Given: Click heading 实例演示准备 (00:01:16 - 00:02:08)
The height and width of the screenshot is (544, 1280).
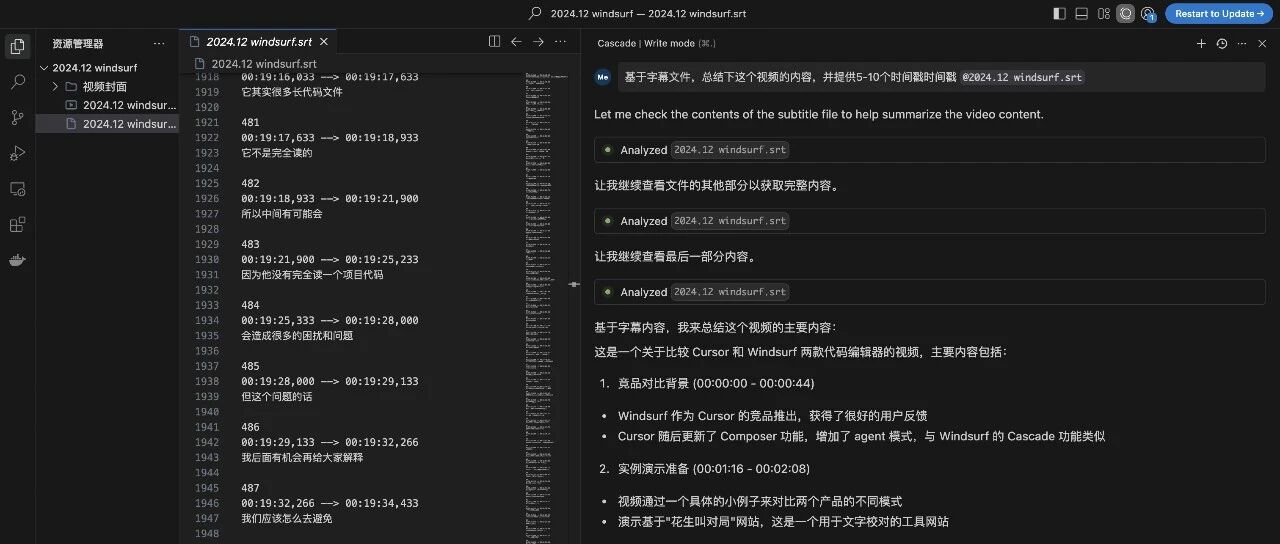Looking at the screenshot, I should pos(714,469).
